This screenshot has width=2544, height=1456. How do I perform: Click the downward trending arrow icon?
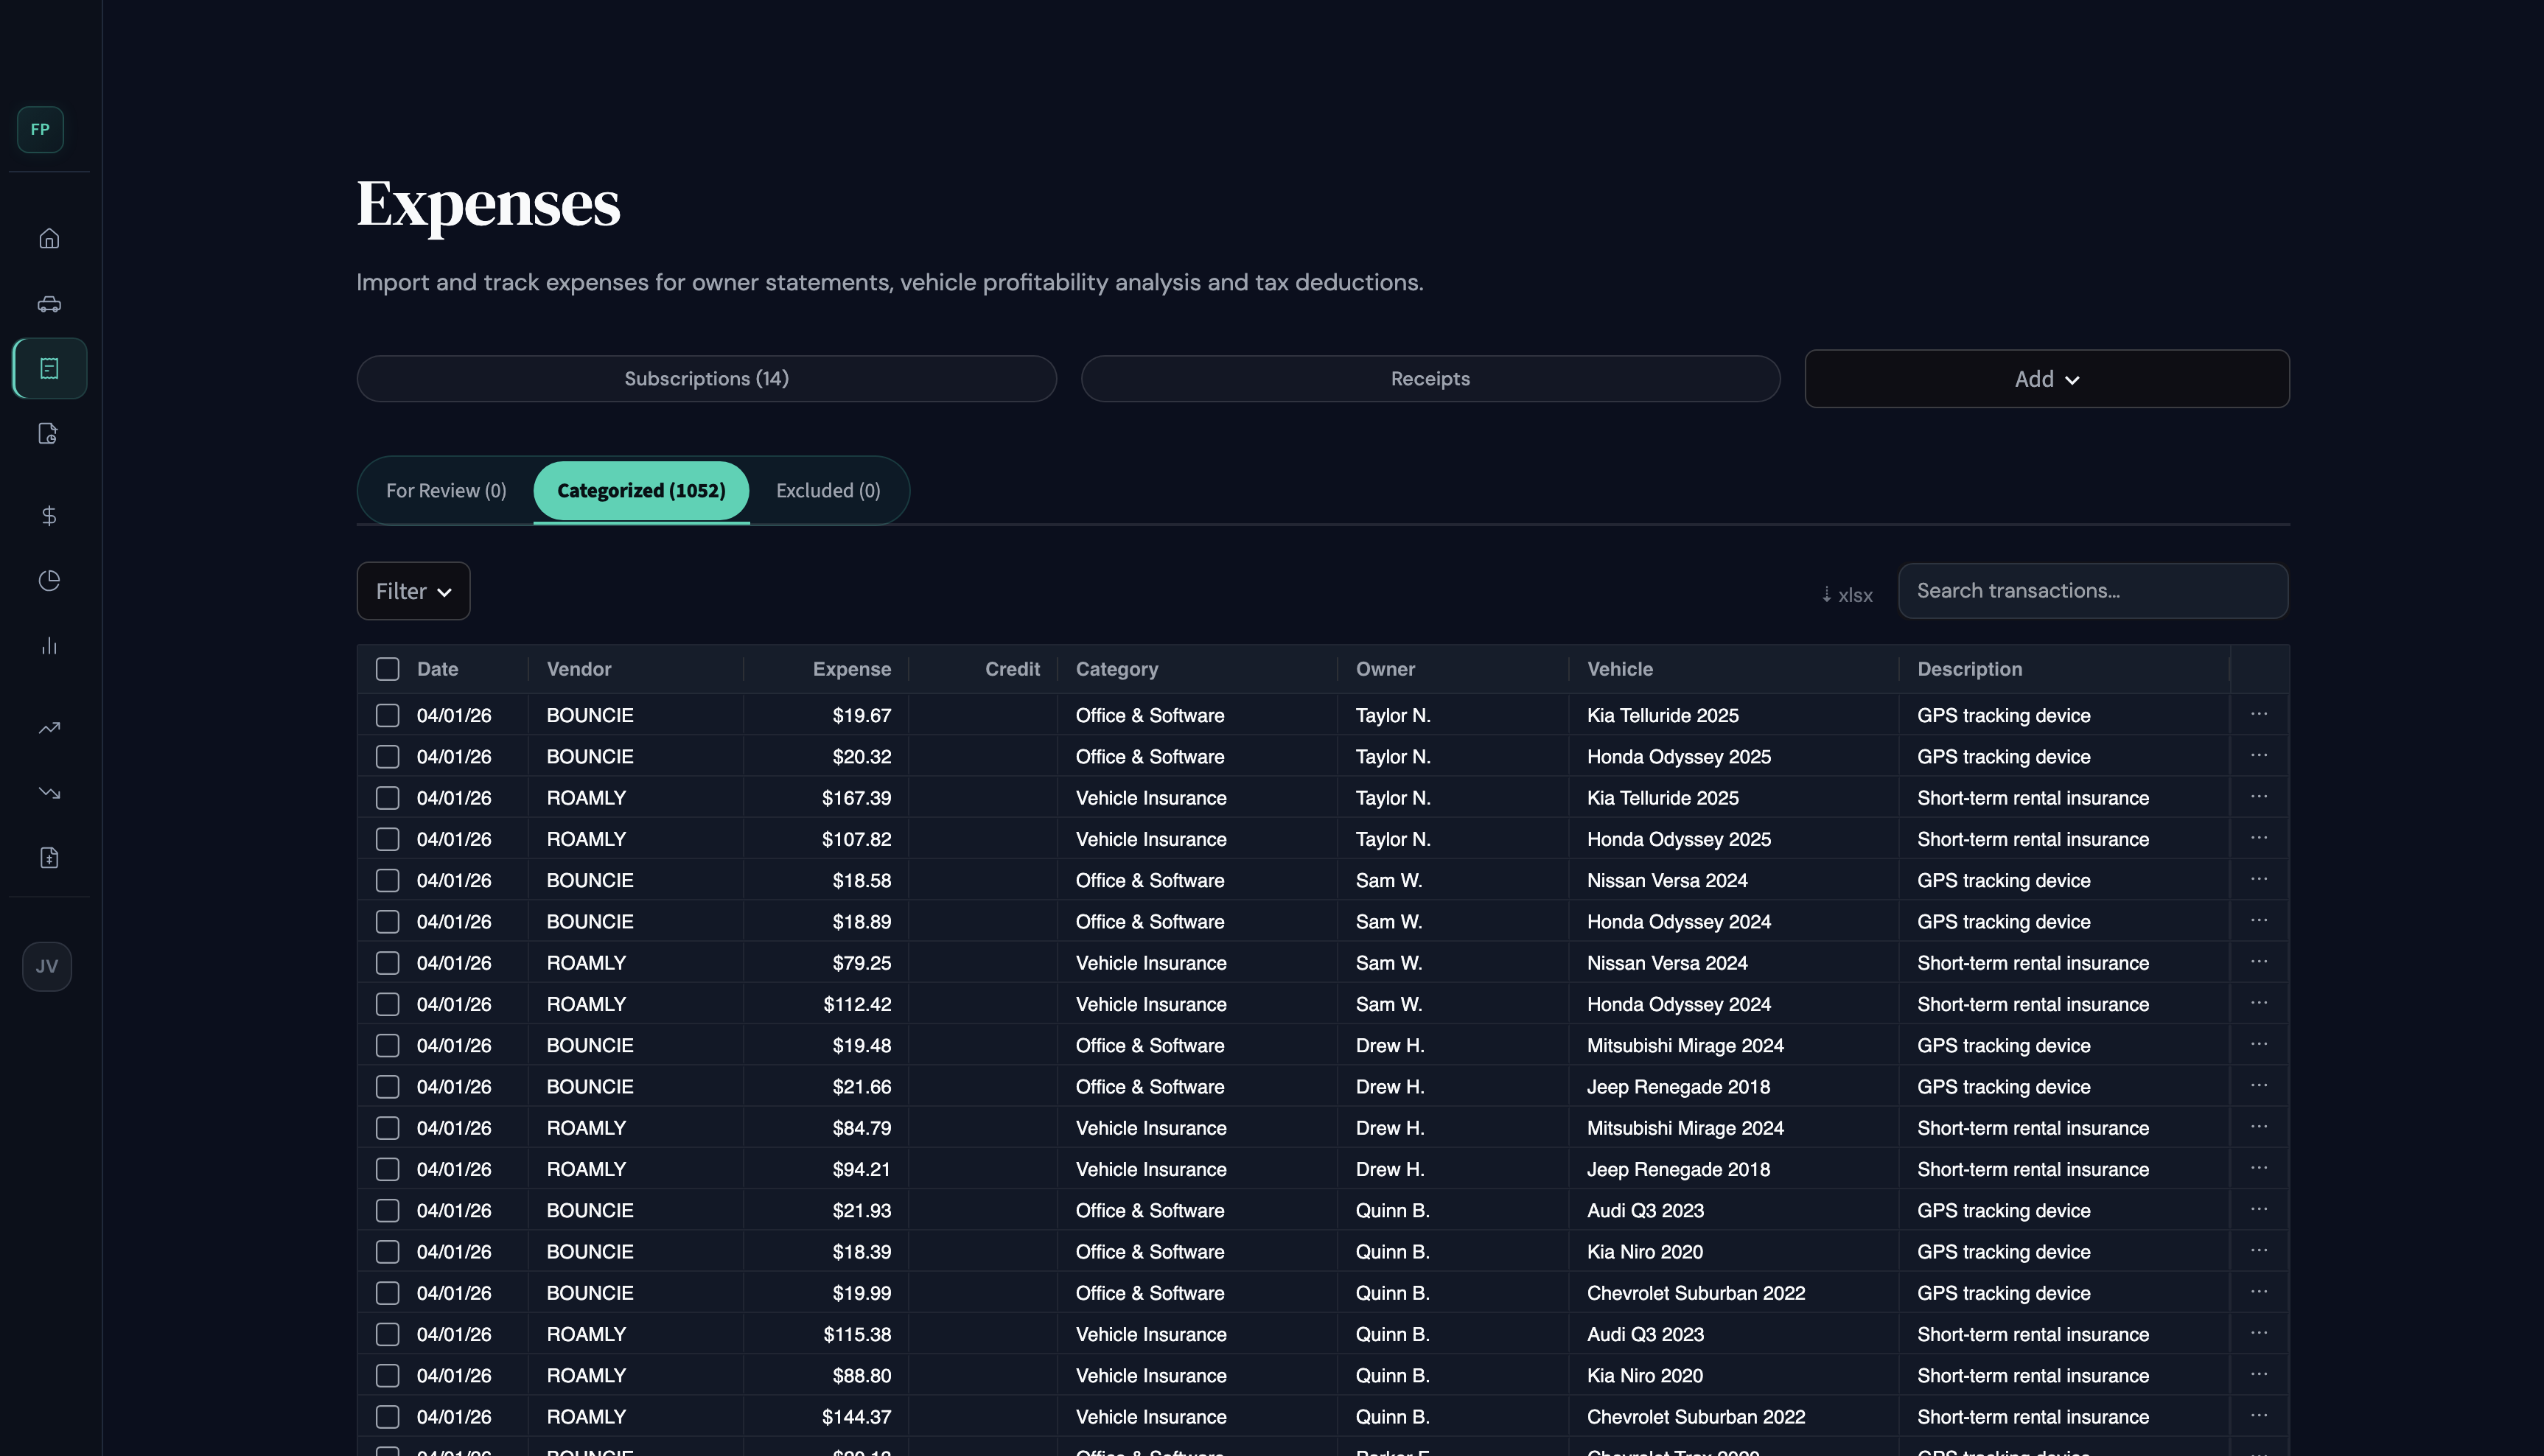49,793
